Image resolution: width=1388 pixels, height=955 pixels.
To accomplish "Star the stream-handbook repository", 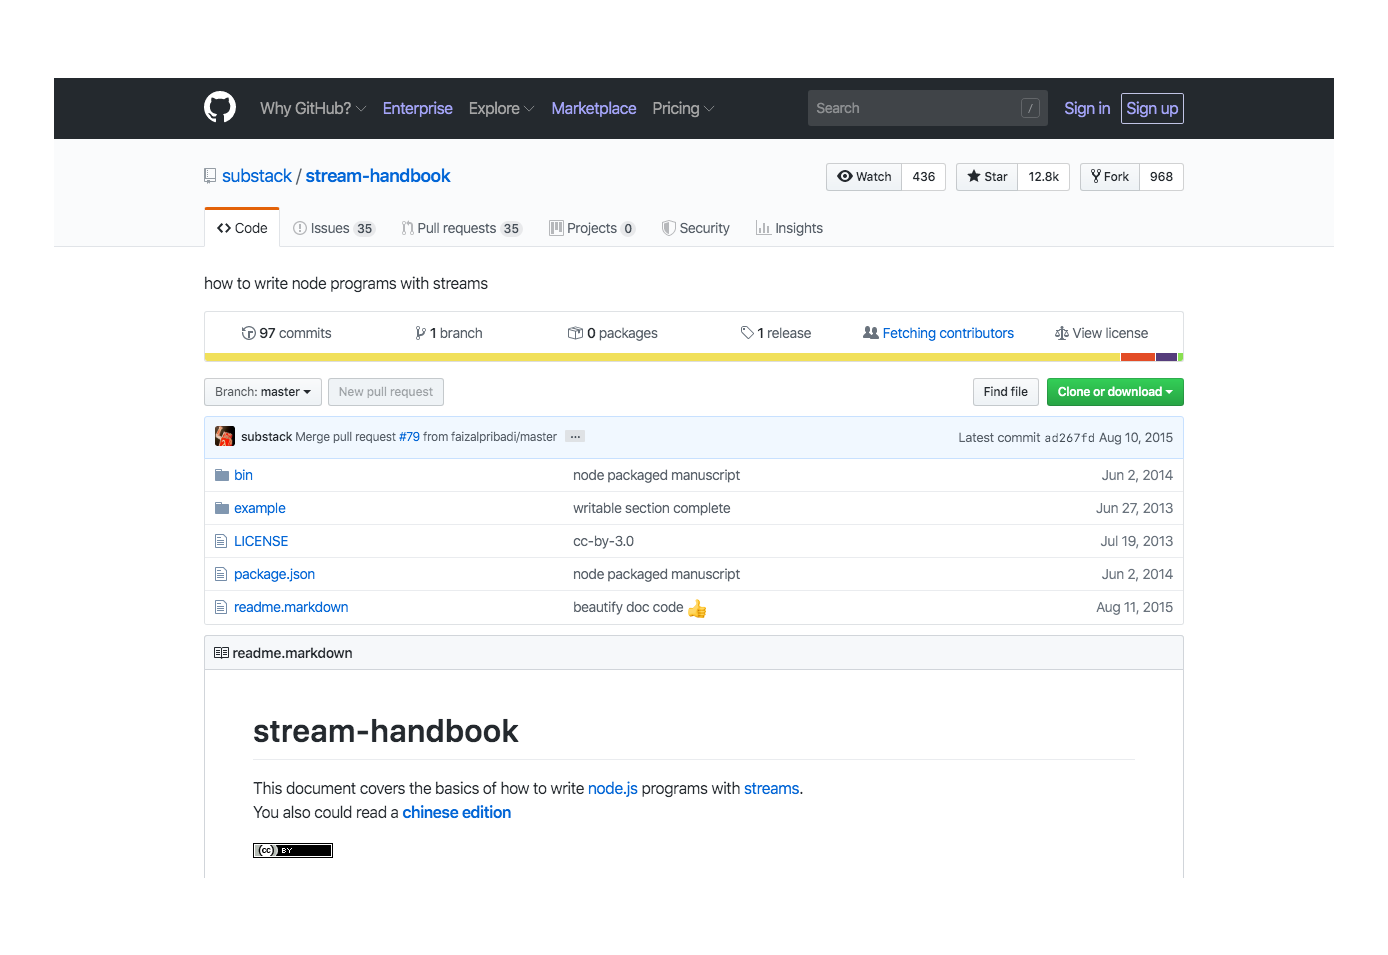I will point(987,177).
